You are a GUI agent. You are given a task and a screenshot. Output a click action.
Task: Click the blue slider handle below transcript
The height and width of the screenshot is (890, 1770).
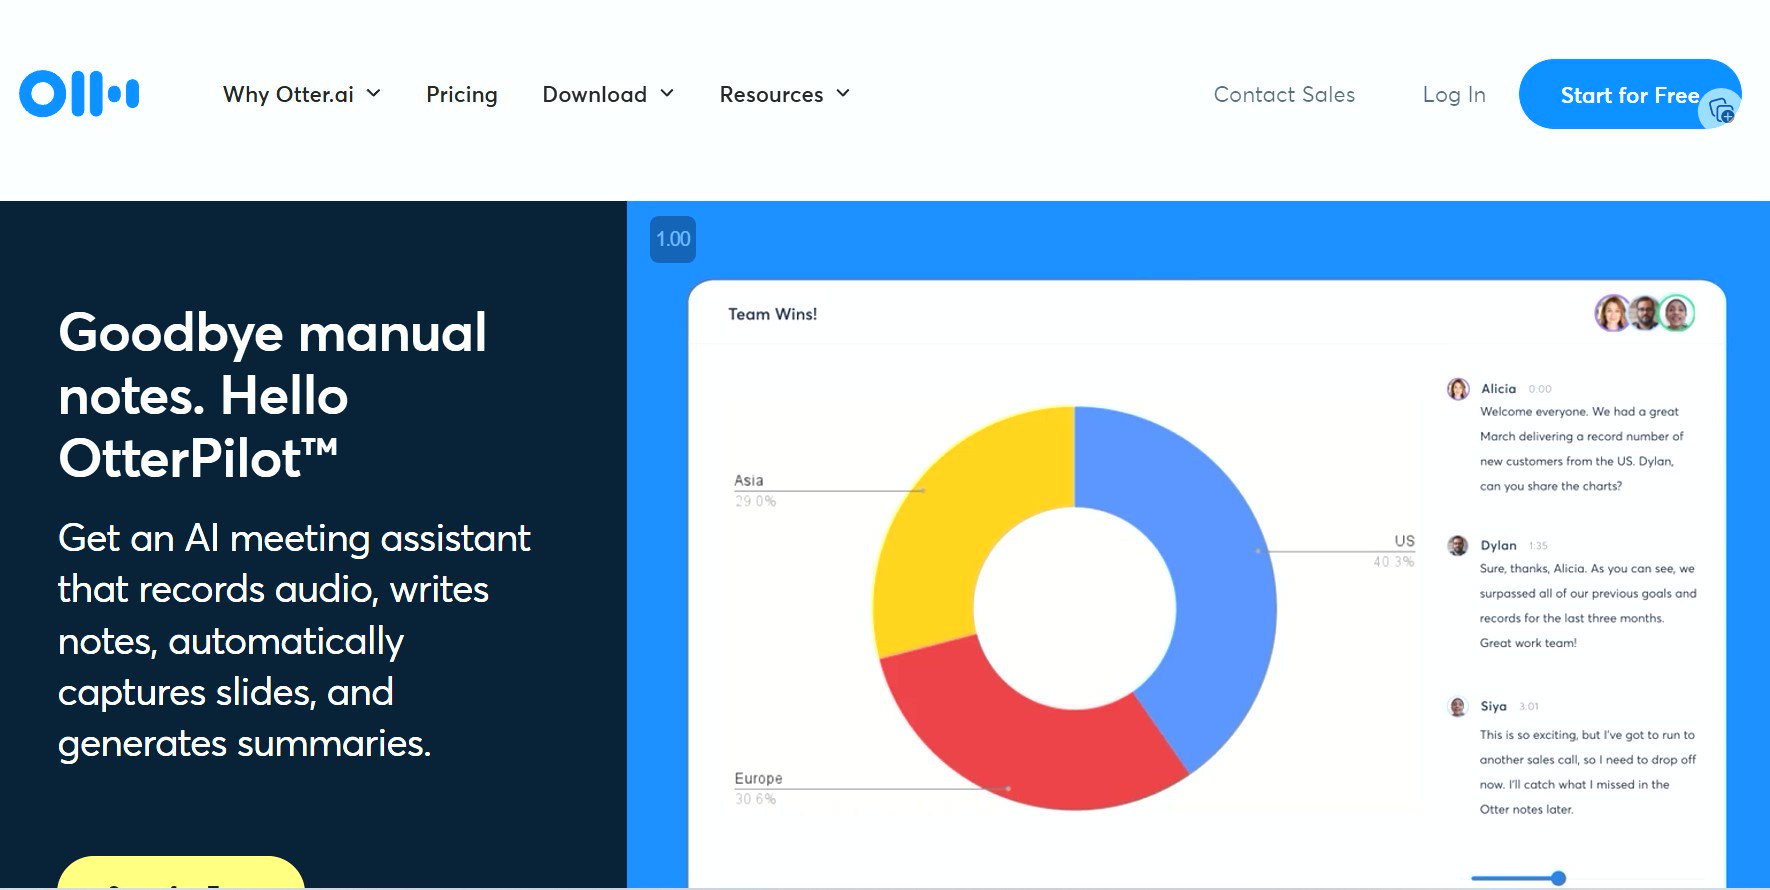[1558, 878]
